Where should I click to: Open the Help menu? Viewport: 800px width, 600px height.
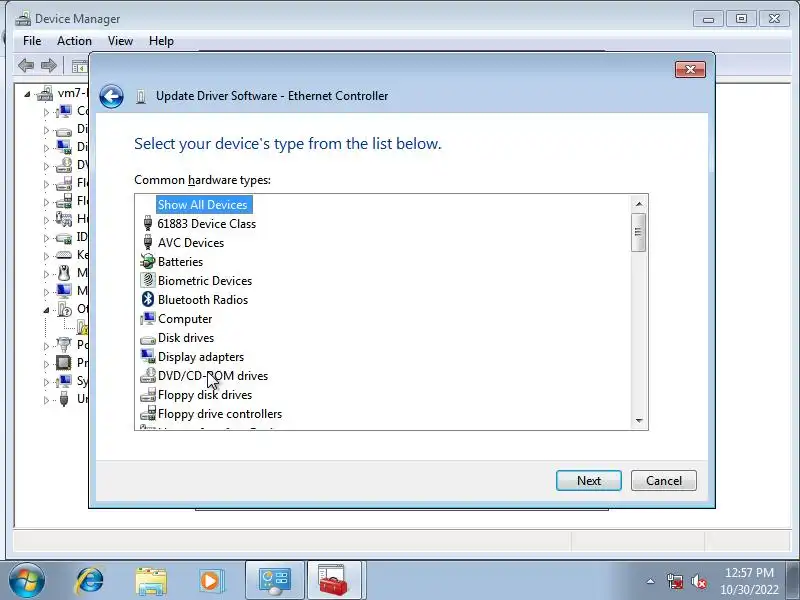click(161, 41)
